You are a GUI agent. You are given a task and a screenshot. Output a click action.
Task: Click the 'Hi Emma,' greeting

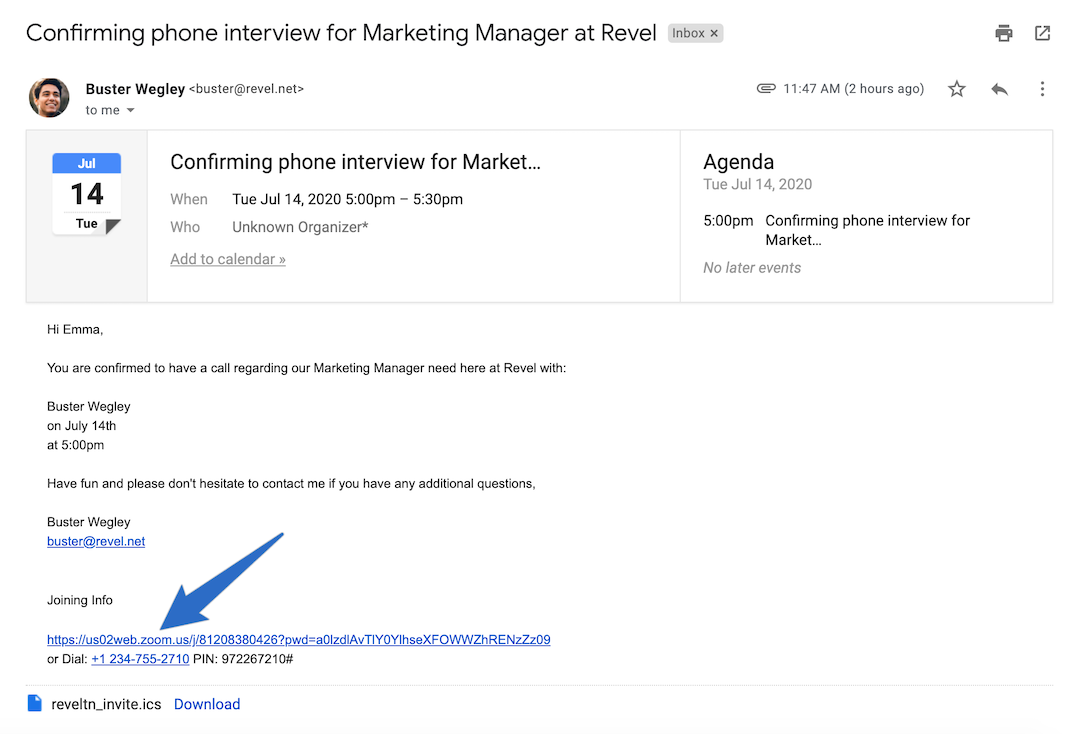pyautogui.click(x=75, y=330)
